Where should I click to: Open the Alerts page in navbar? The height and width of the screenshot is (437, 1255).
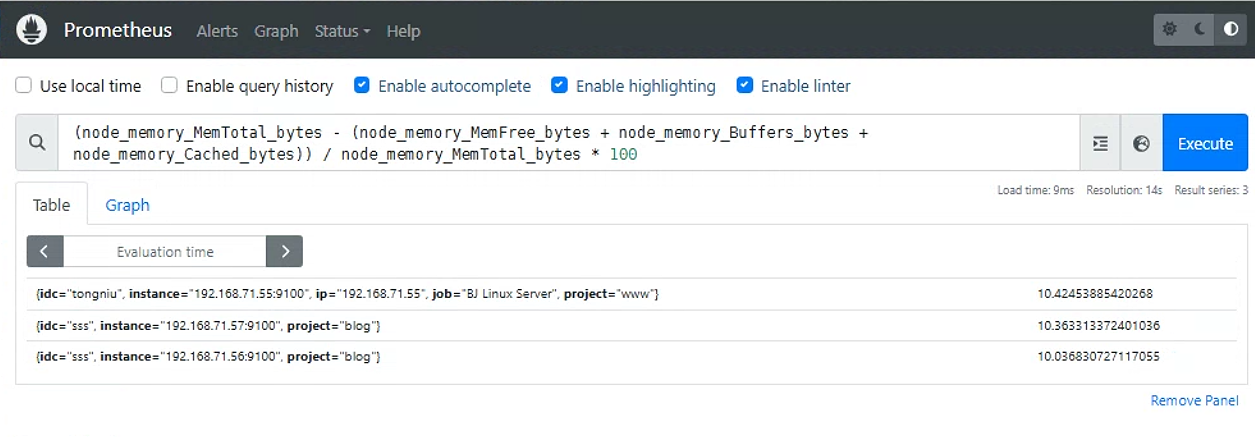[217, 31]
